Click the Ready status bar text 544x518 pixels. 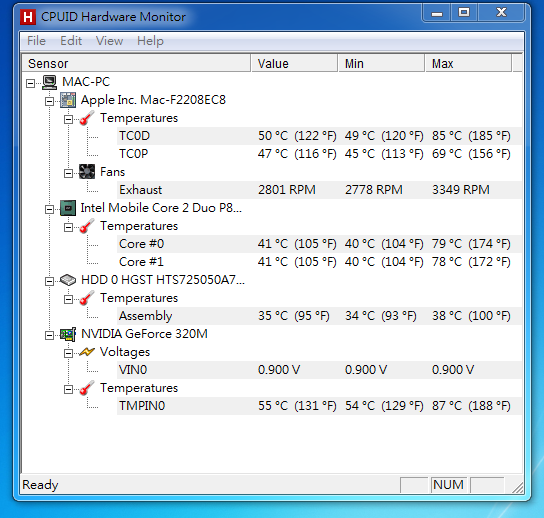40,485
